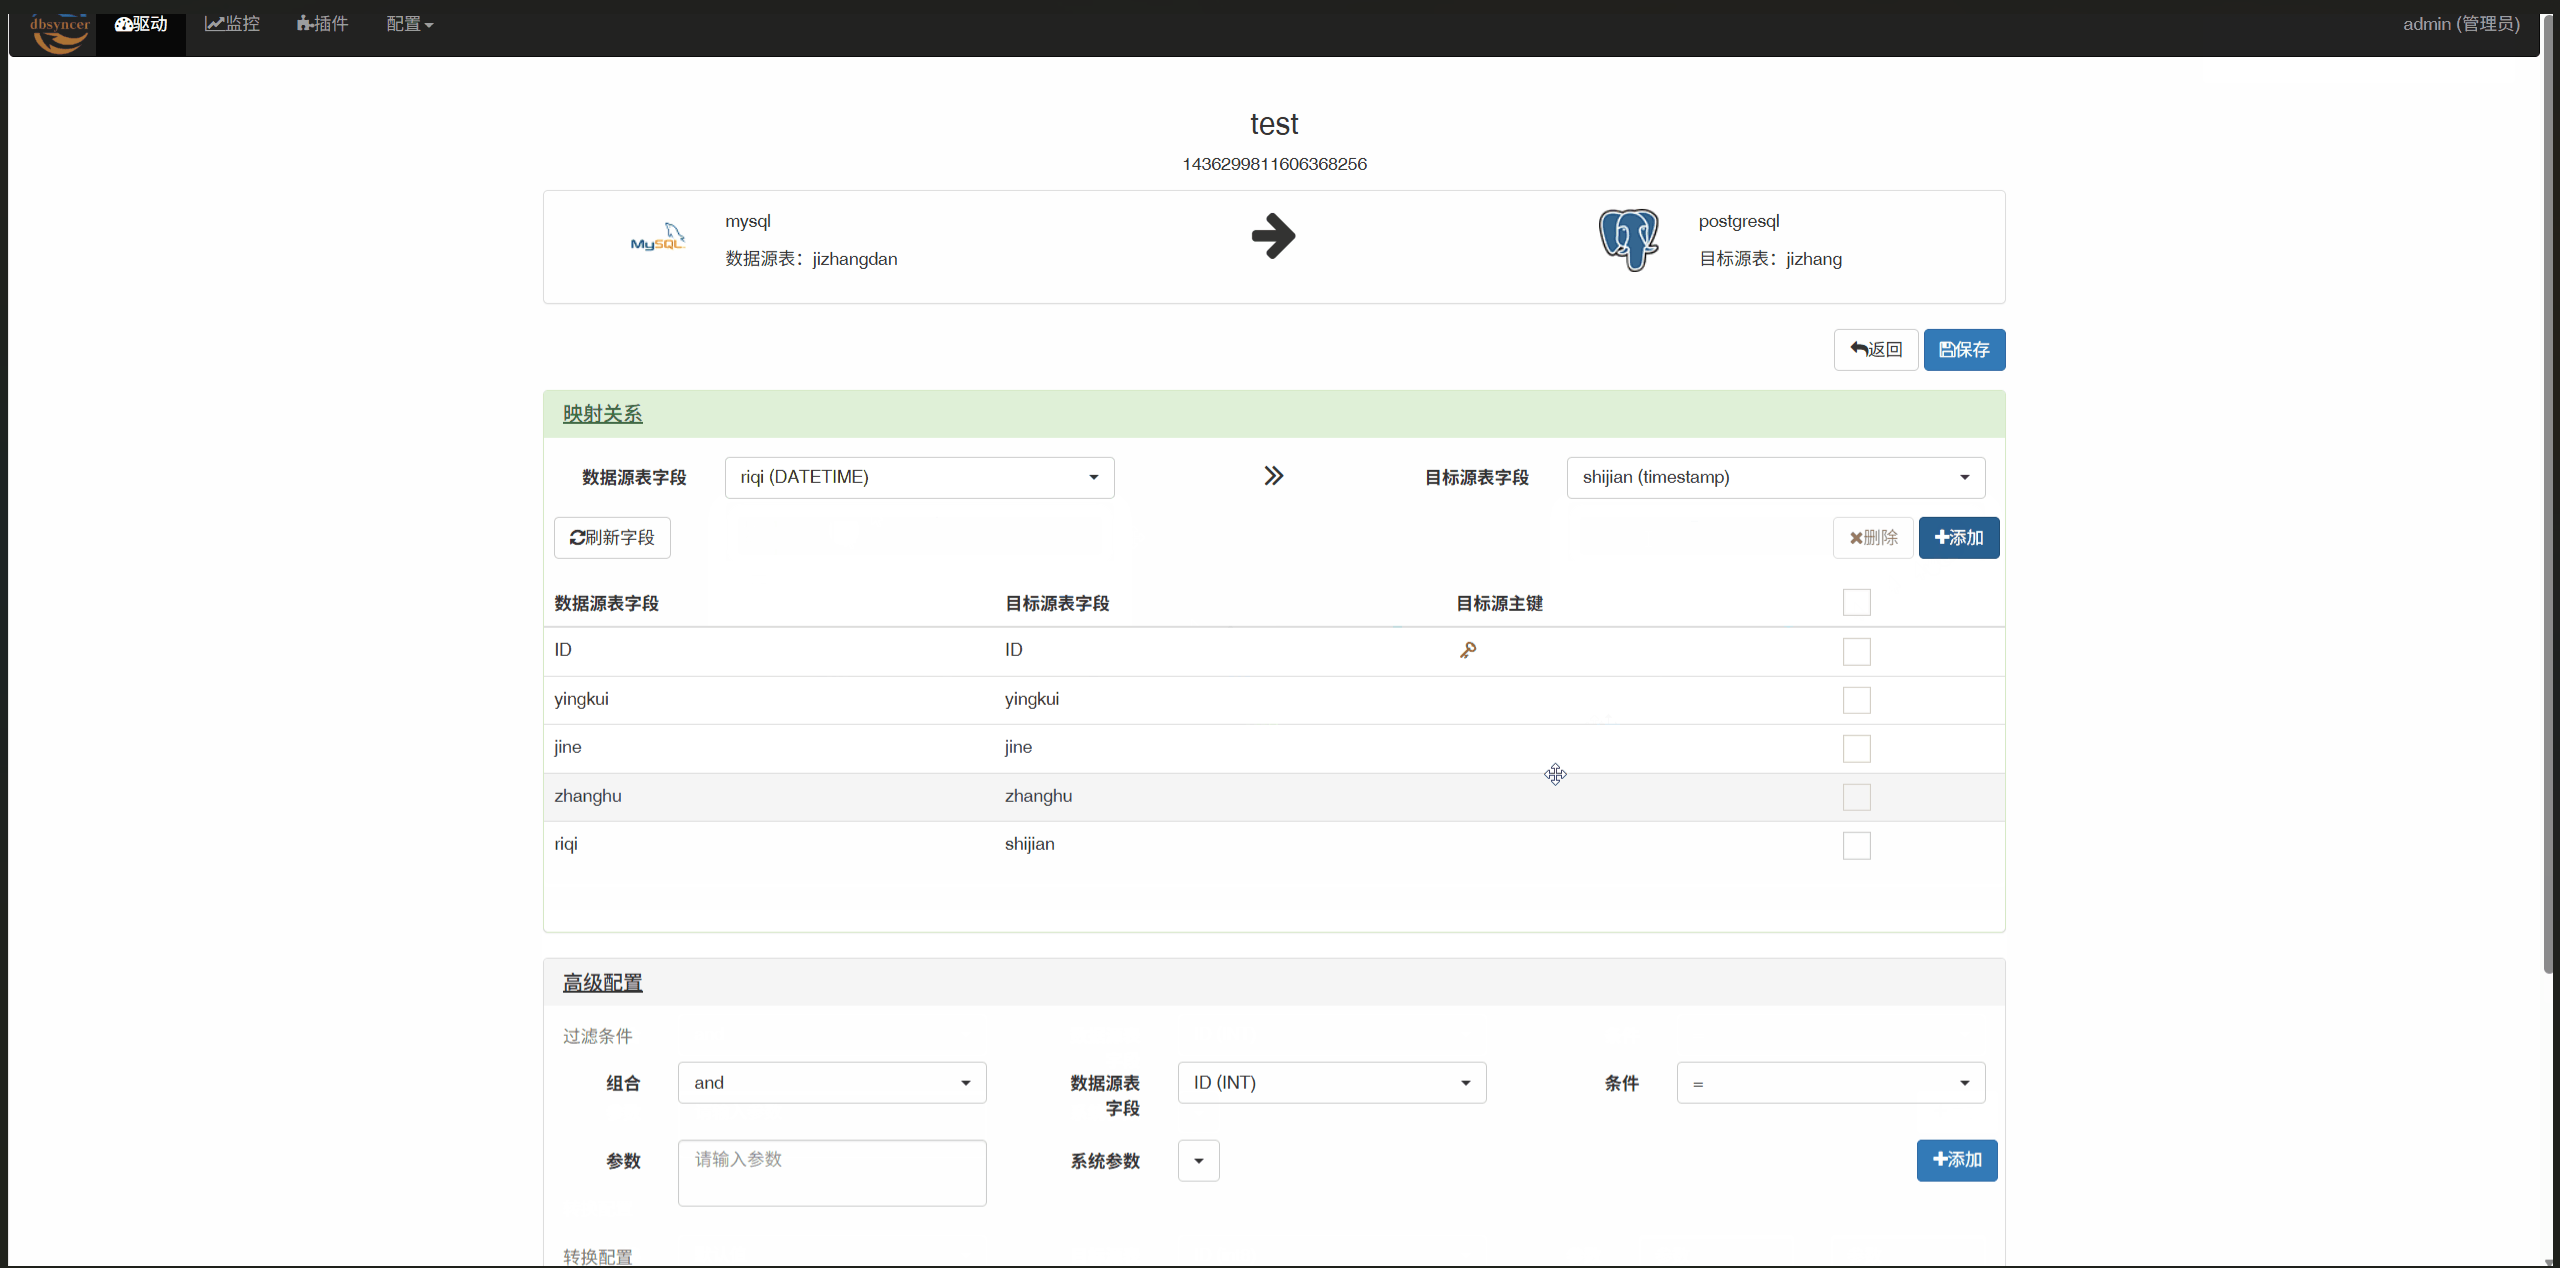This screenshot has height=1268, width=2560.
Task: Toggle the select-all header checkbox
Action: [x=1857, y=602]
